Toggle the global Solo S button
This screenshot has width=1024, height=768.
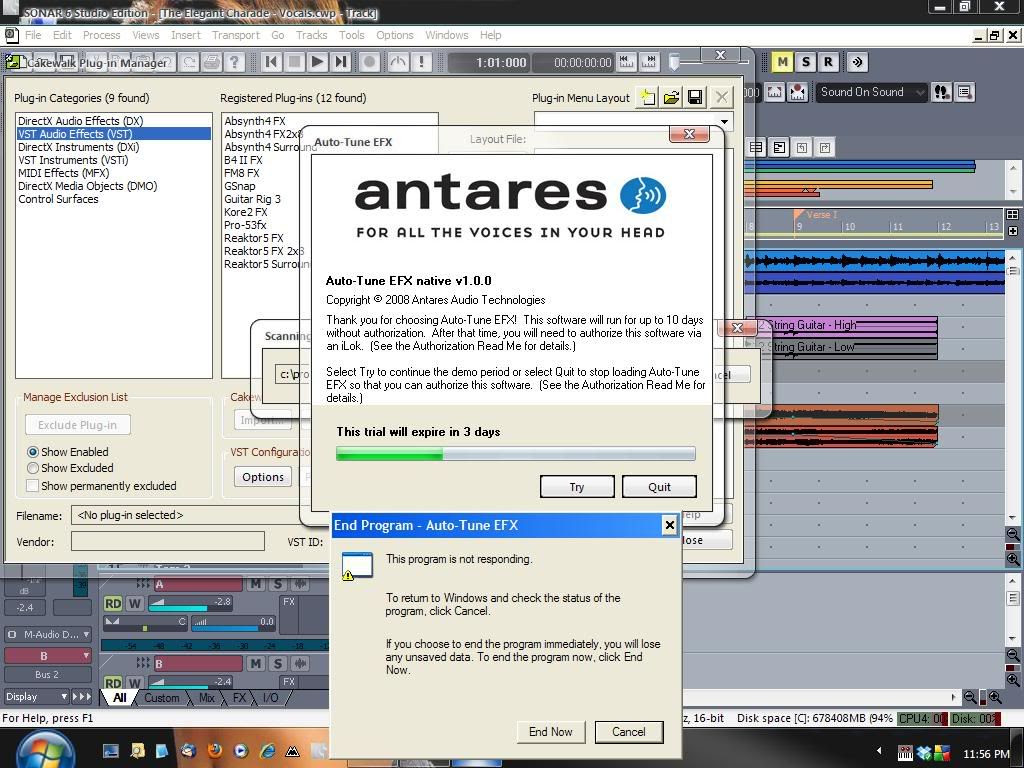[x=806, y=62]
